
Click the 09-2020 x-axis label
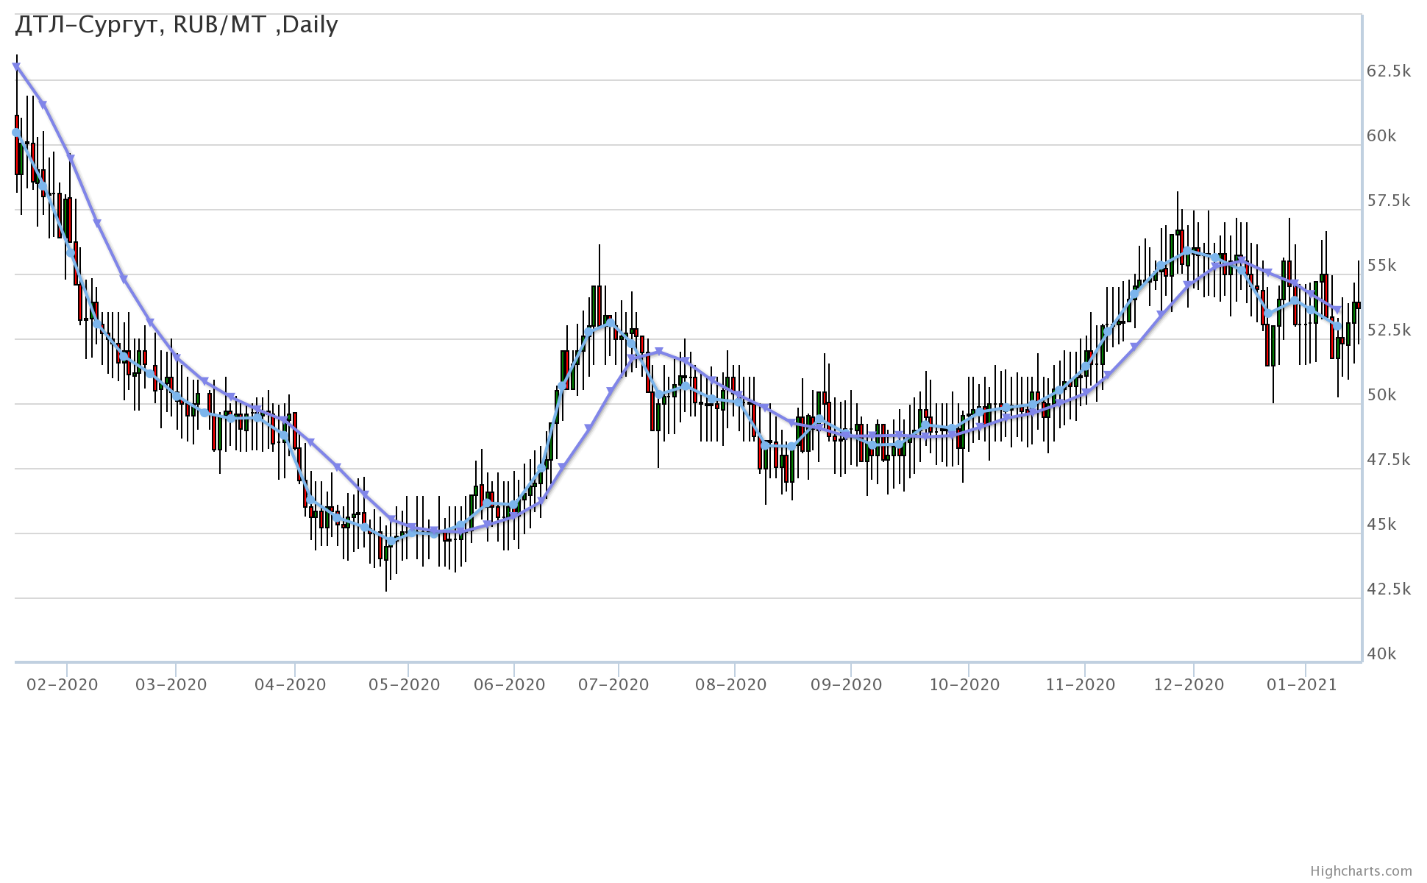point(846,685)
